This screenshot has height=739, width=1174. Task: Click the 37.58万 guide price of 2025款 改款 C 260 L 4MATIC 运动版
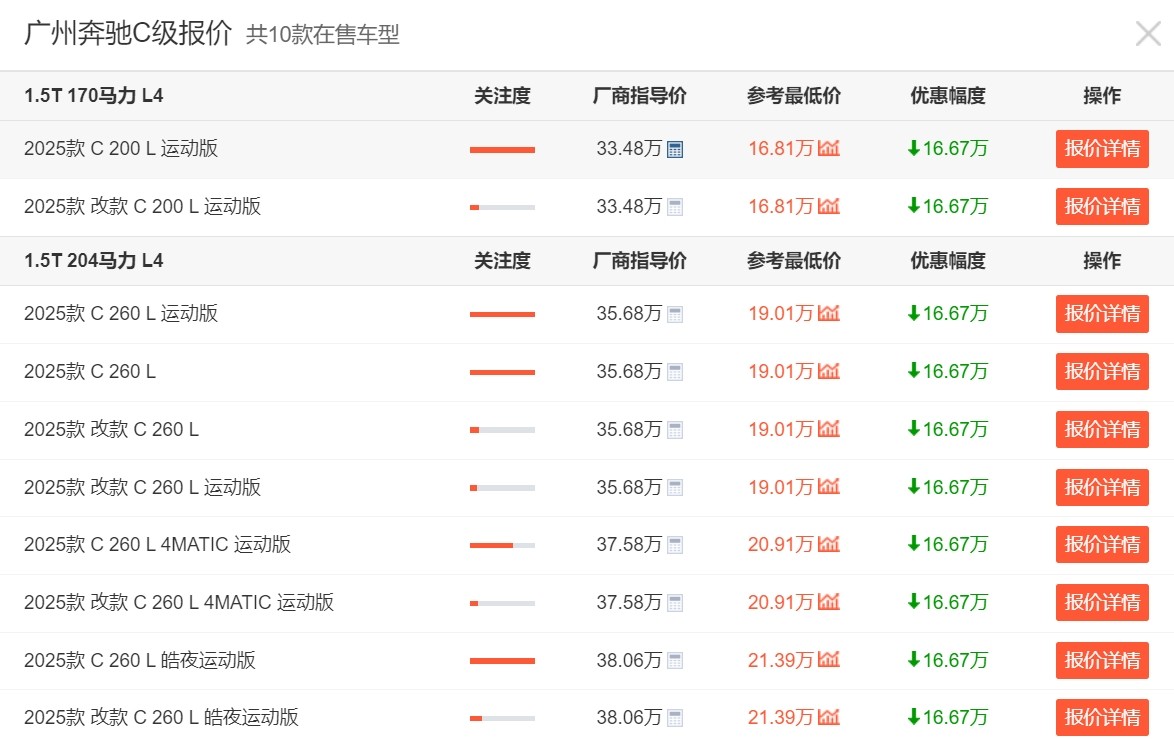629,602
